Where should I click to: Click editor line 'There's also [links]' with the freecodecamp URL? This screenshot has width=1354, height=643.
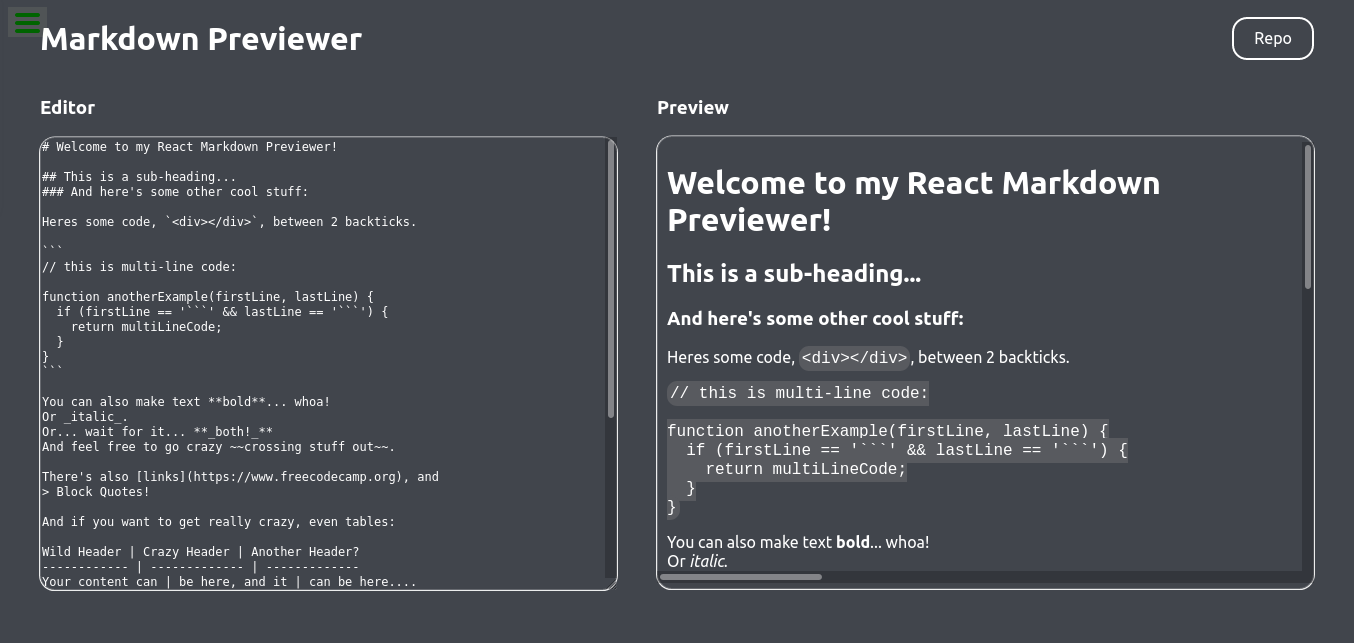click(x=240, y=477)
